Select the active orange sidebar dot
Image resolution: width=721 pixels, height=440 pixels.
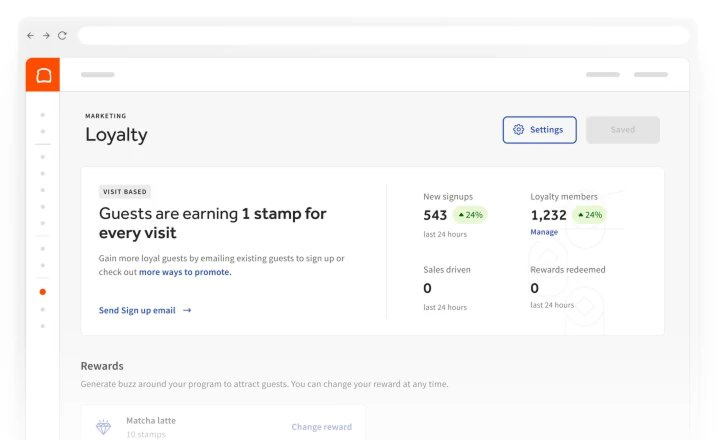(x=43, y=292)
